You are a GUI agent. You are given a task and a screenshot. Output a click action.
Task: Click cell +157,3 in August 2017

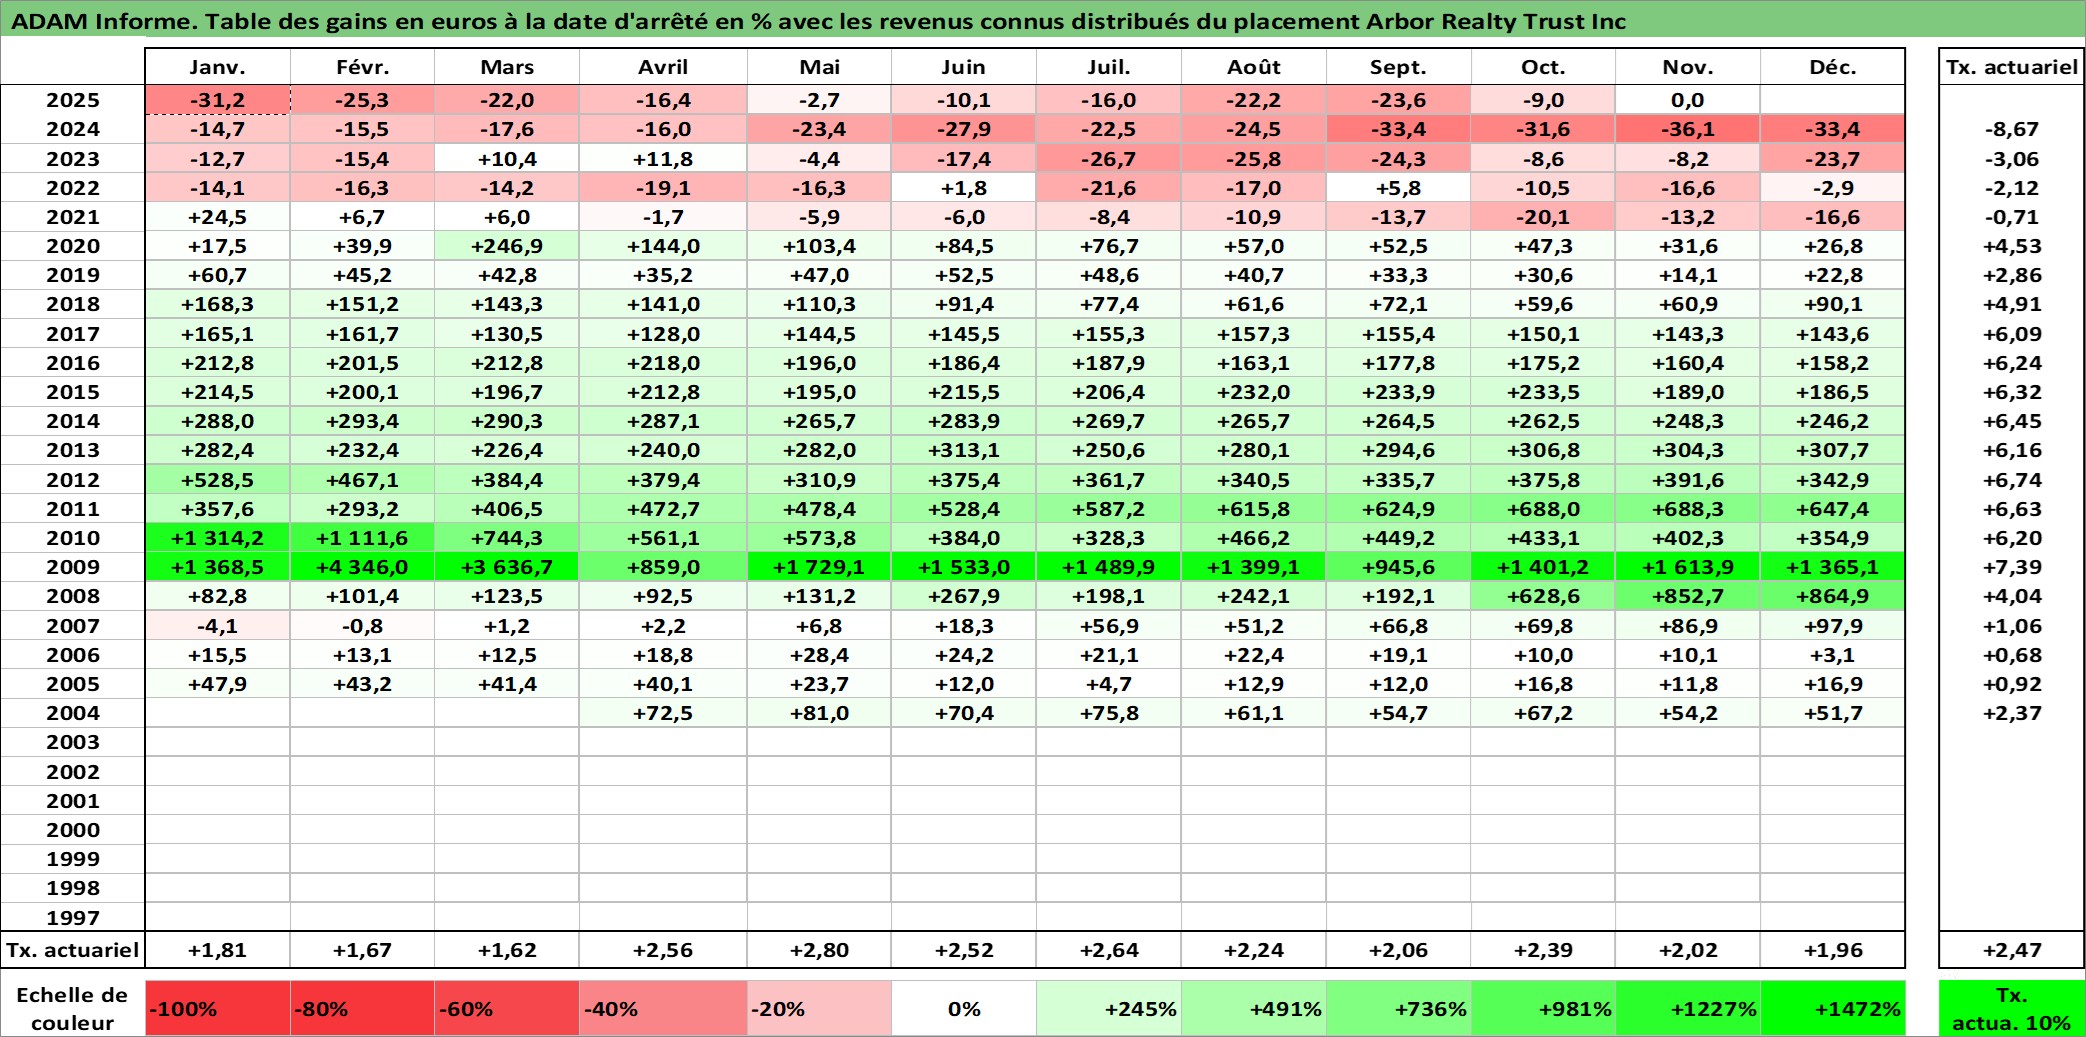(x=1254, y=334)
